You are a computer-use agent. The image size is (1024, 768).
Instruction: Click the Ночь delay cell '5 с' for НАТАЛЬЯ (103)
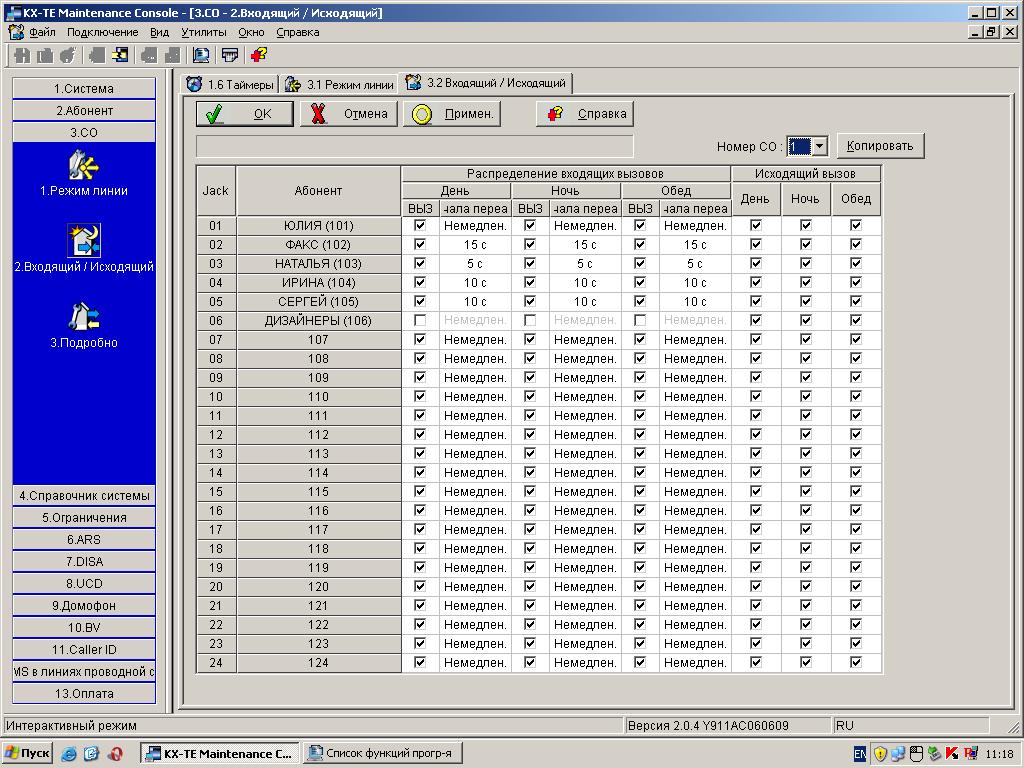tap(585, 264)
